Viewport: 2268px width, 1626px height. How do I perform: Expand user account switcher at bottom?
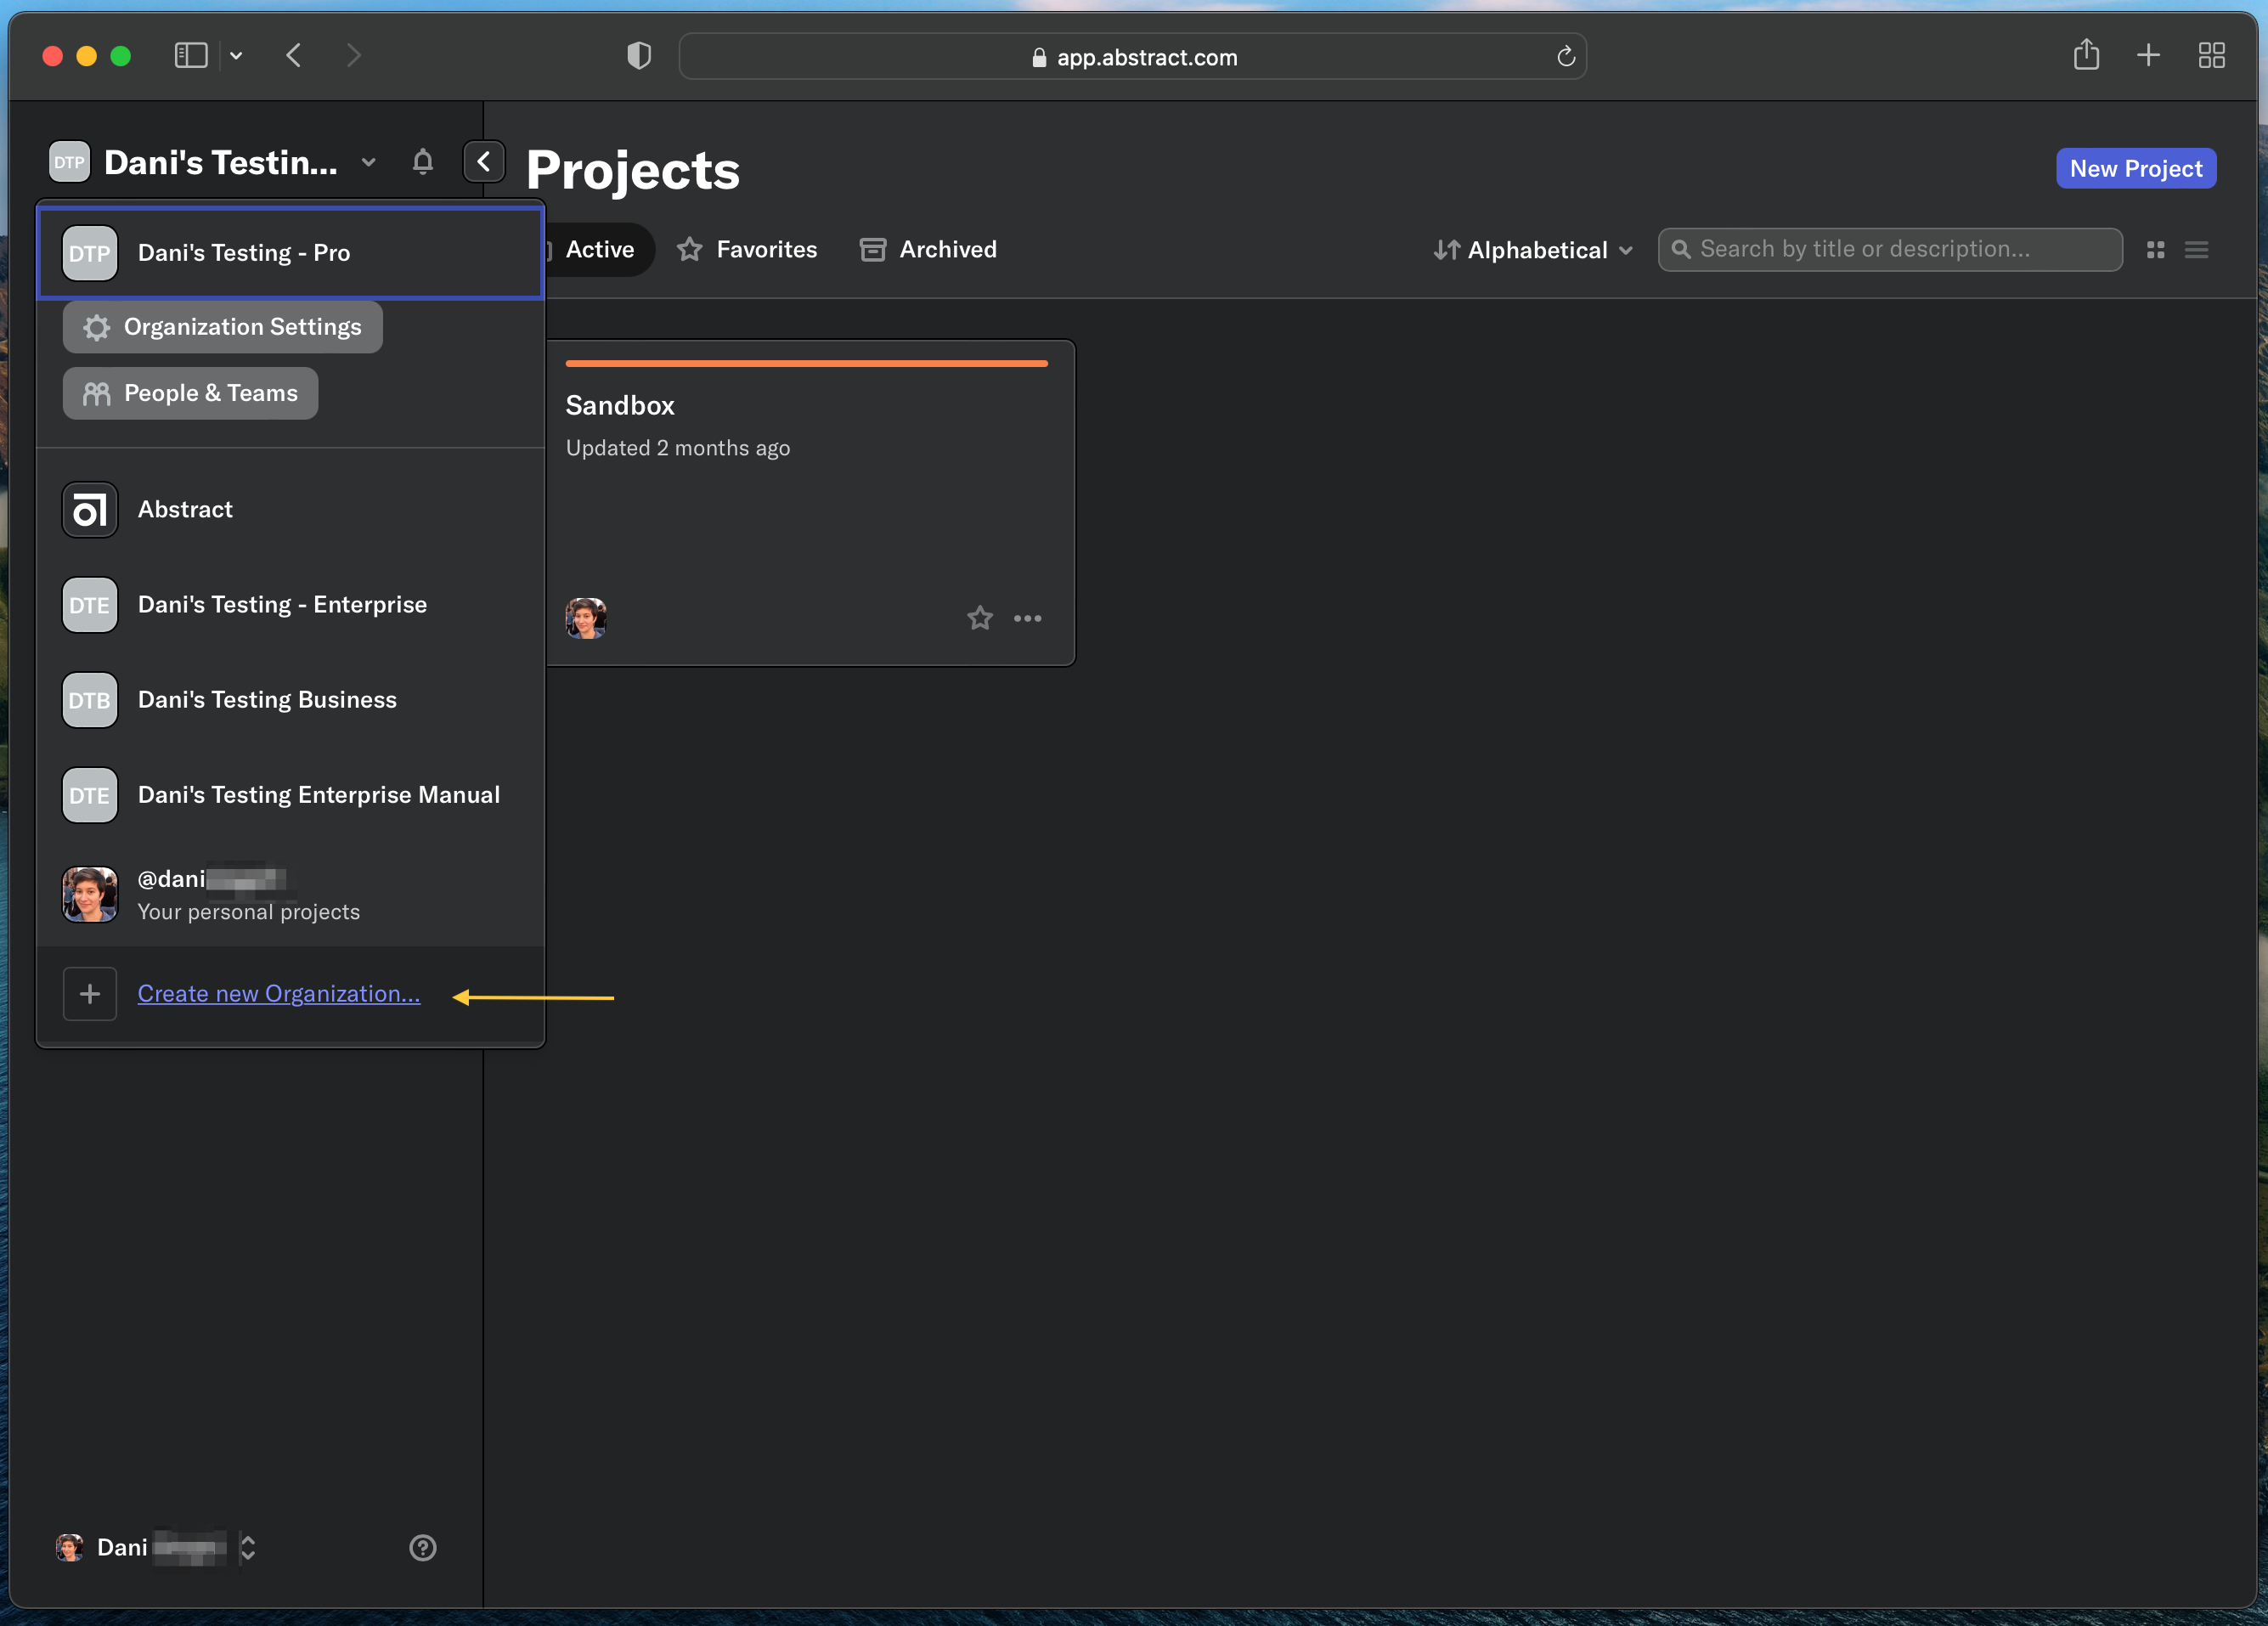248,1547
